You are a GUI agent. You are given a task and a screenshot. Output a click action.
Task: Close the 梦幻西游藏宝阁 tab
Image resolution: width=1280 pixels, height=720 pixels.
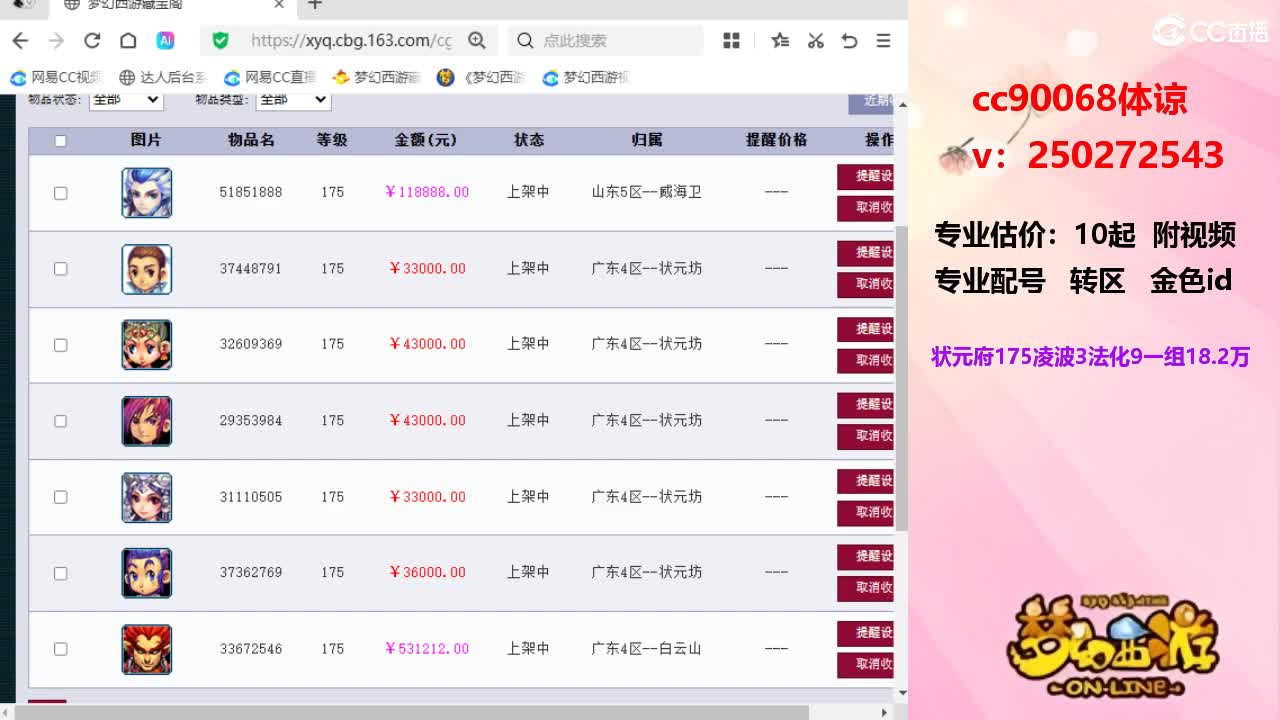pos(280,5)
